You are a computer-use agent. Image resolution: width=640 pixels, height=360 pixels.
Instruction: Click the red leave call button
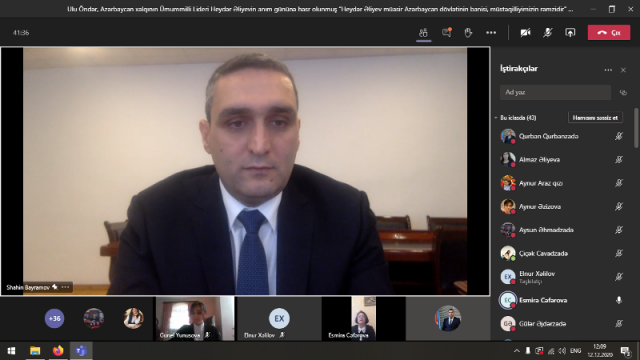click(x=609, y=33)
